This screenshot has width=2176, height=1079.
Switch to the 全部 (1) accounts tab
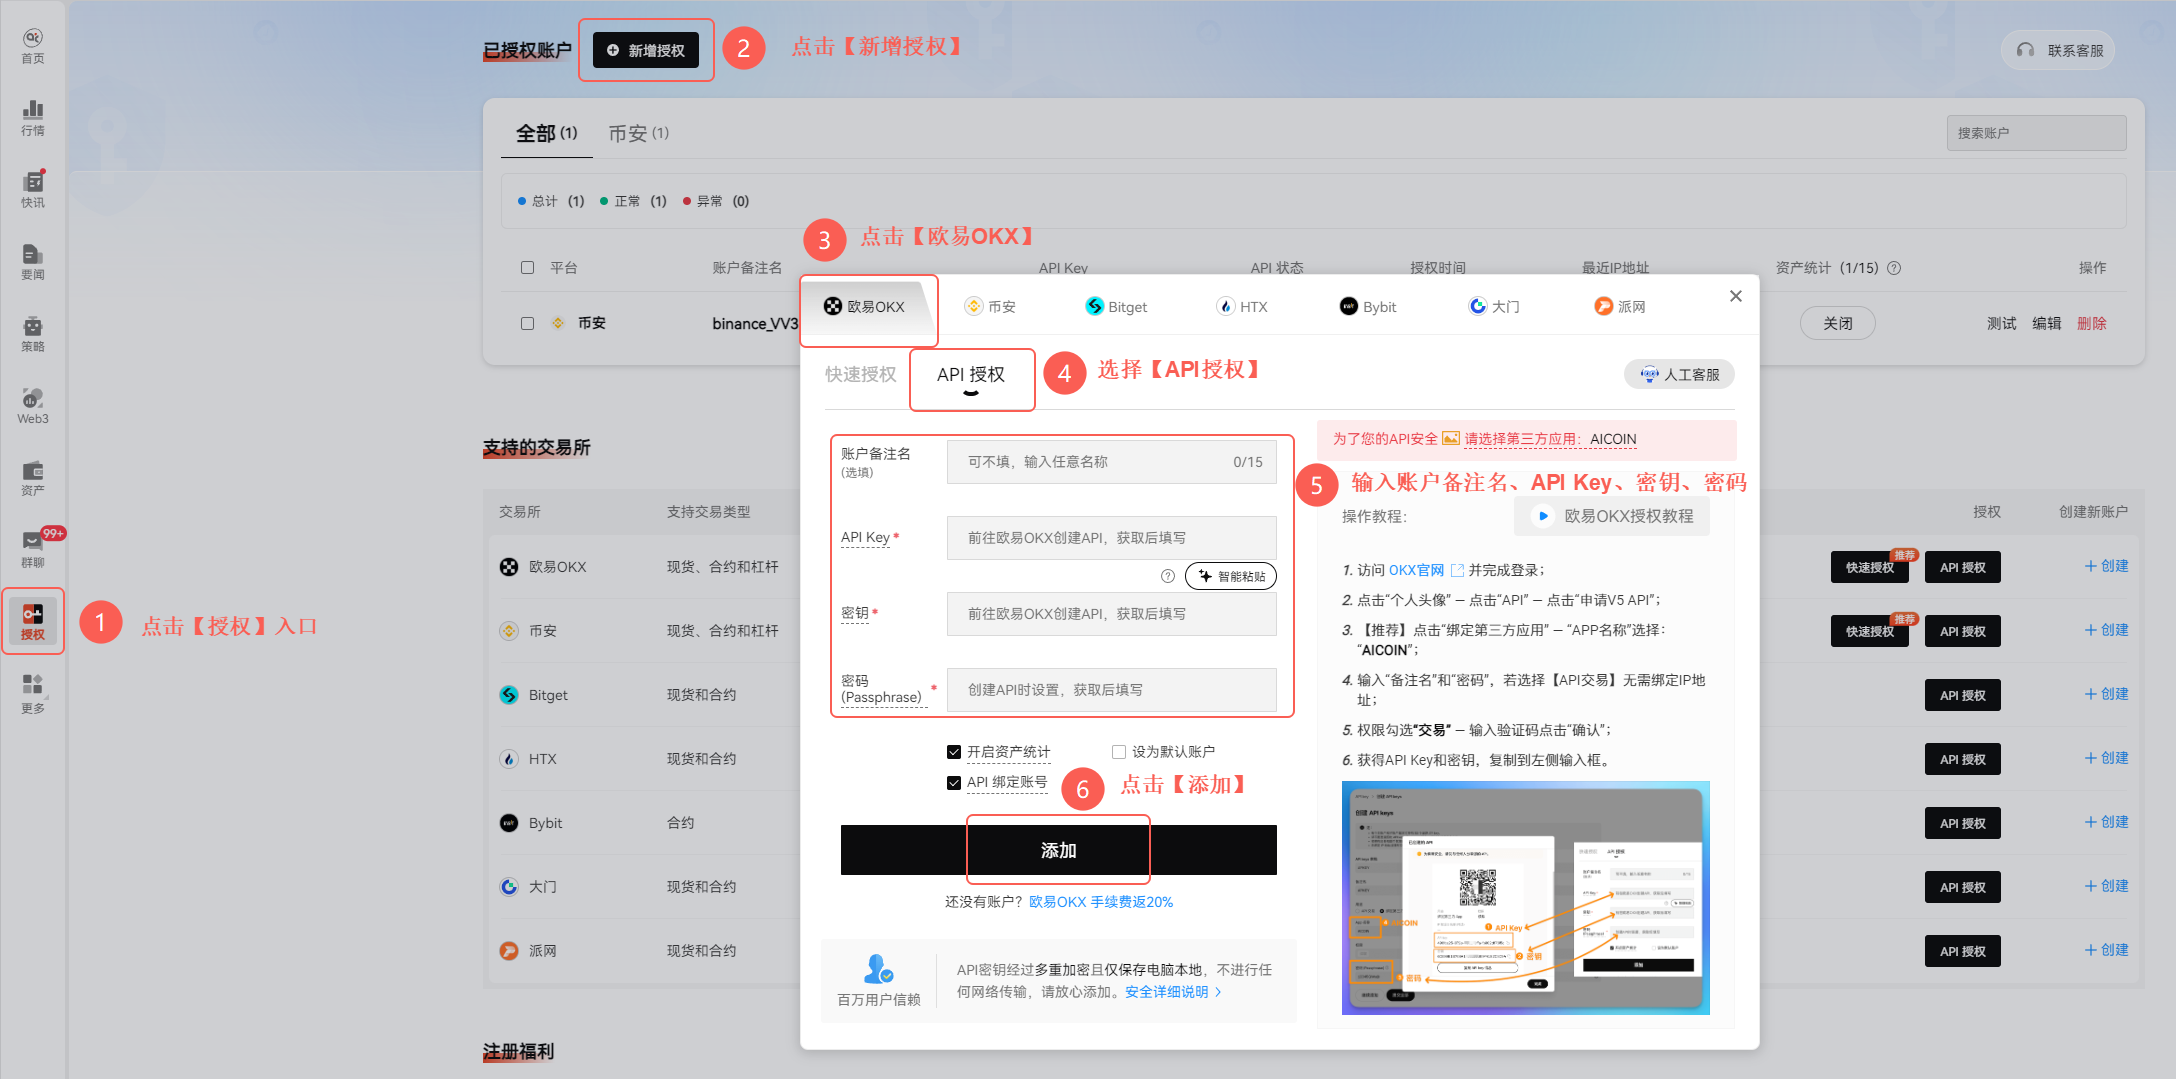[x=547, y=133]
